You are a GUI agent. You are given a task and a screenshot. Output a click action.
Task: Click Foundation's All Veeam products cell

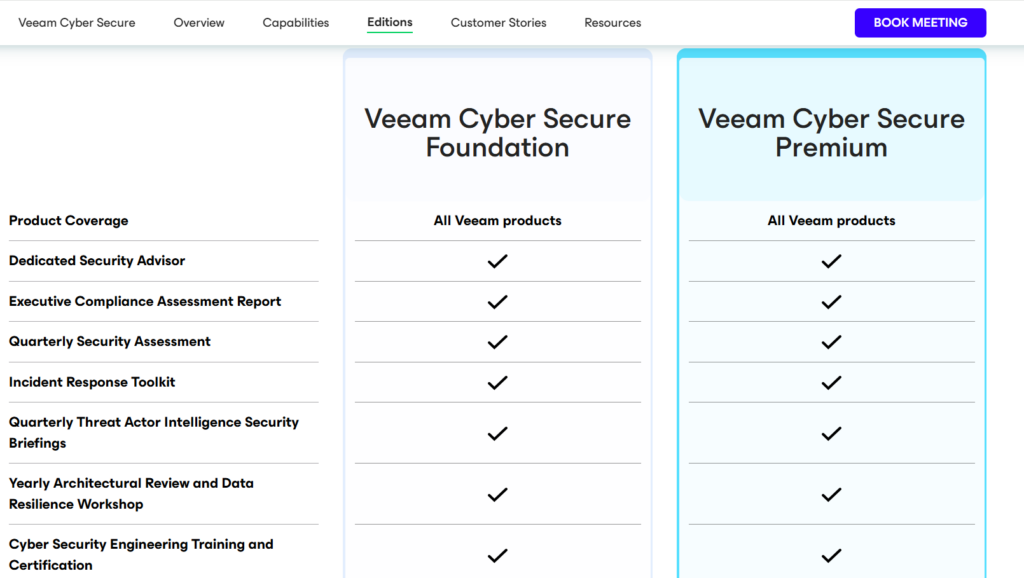(x=498, y=221)
